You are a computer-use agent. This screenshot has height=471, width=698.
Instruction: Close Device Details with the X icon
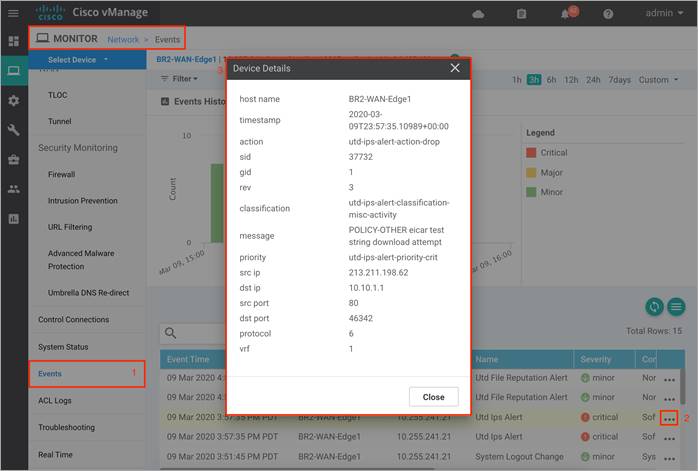pos(455,68)
